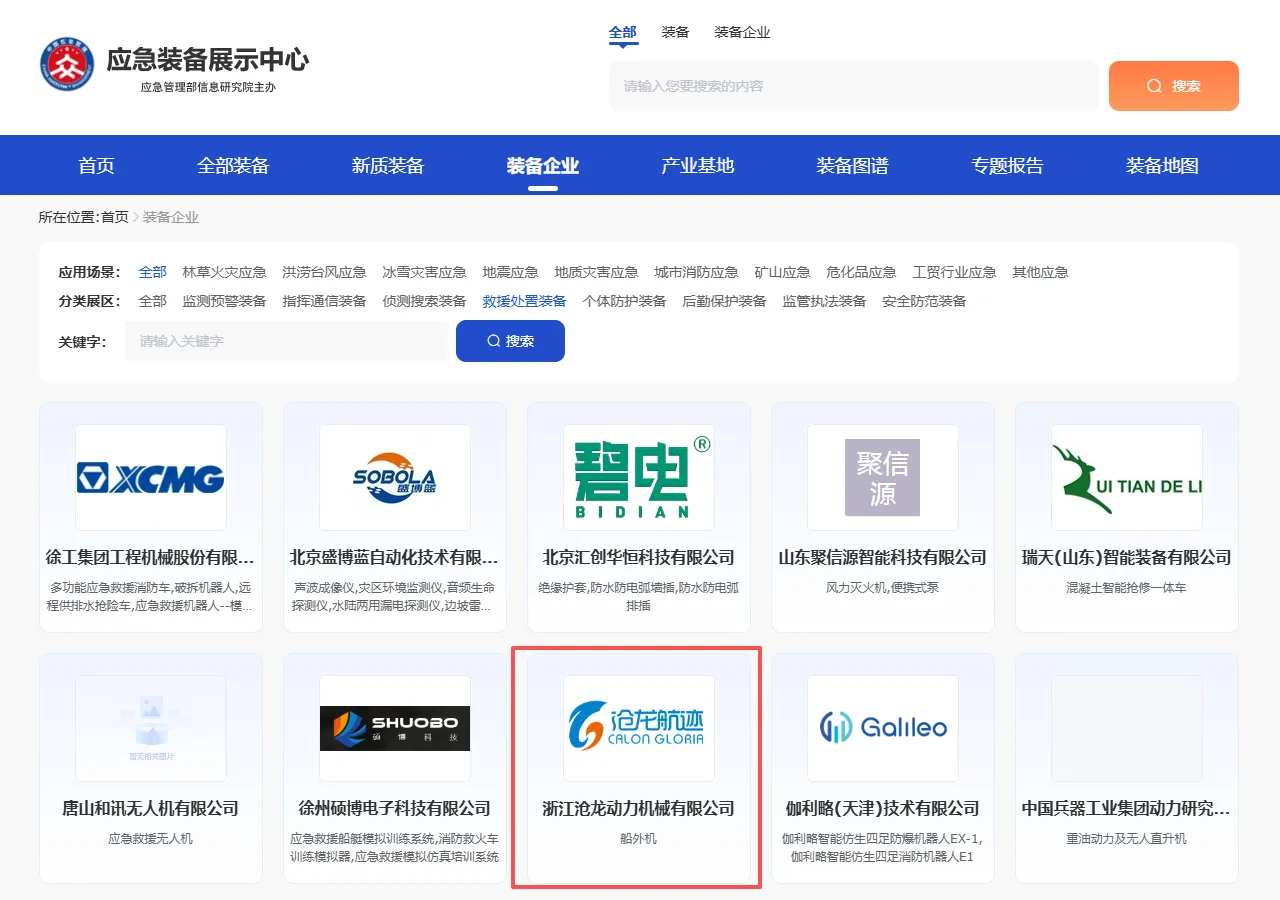The height and width of the screenshot is (900, 1280).
Task: Open 徐工集团工程机械股份有限… company title
Action: pyautogui.click(x=151, y=557)
